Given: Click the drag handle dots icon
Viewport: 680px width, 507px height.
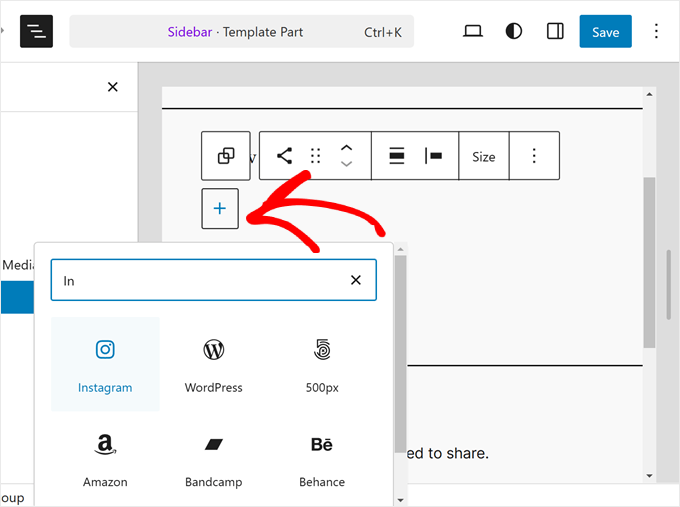Looking at the screenshot, I should (x=315, y=156).
